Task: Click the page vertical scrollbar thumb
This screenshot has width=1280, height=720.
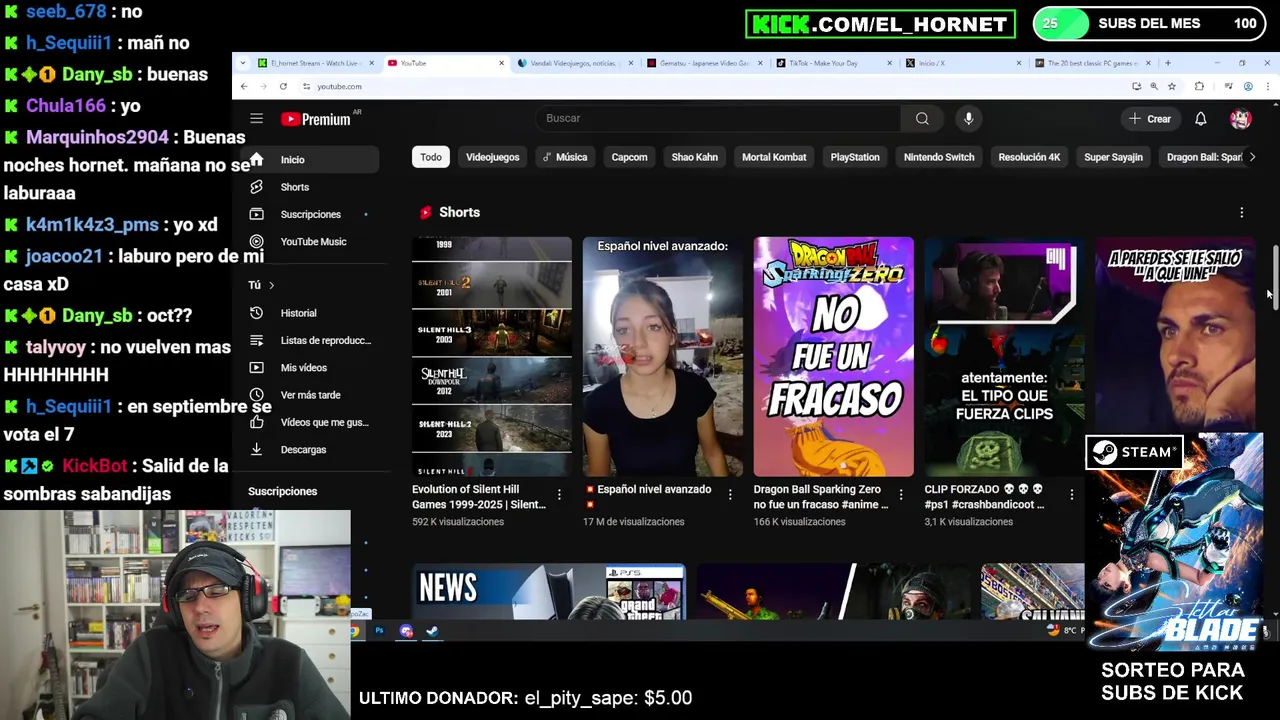Action: coord(1274,280)
